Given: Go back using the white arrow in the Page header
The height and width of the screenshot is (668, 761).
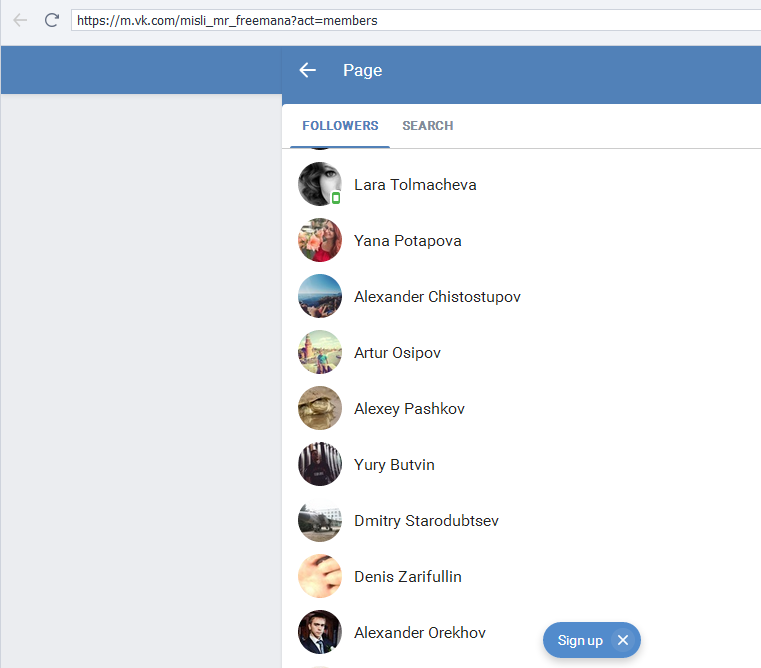Looking at the screenshot, I should pos(307,70).
